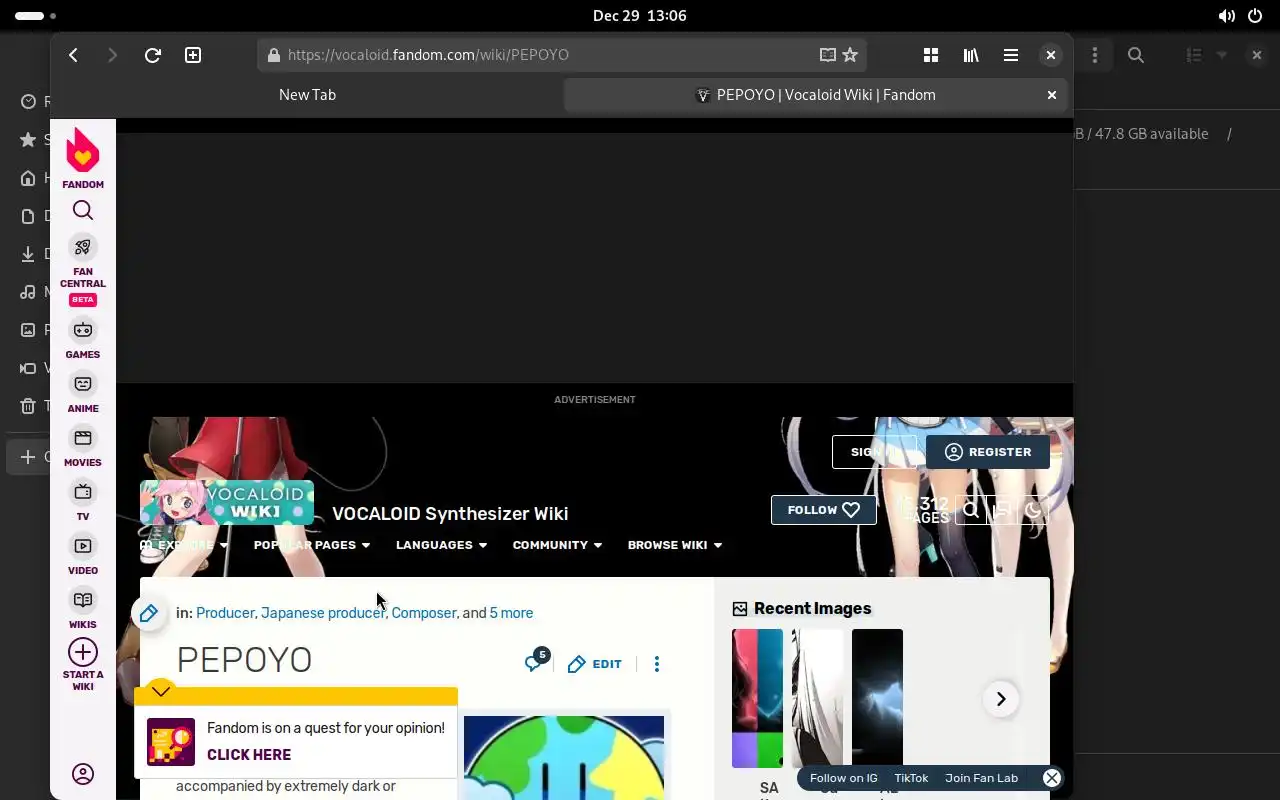Switch to New Tab tab
The height and width of the screenshot is (800, 1280).
[x=307, y=95]
